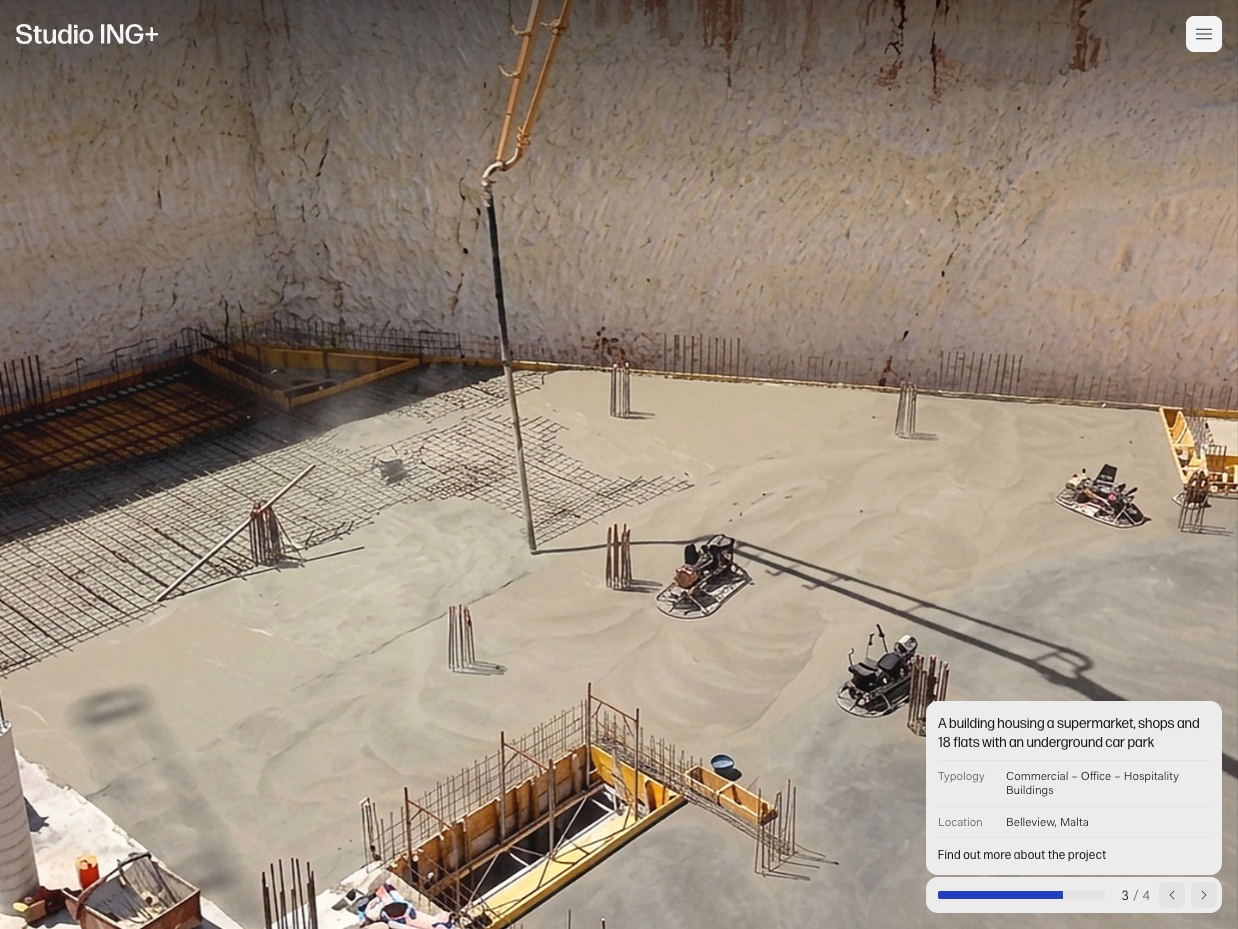Viewport: 1238px width, 929px height.
Task: Click the 'Location' row label
Action: 960,822
